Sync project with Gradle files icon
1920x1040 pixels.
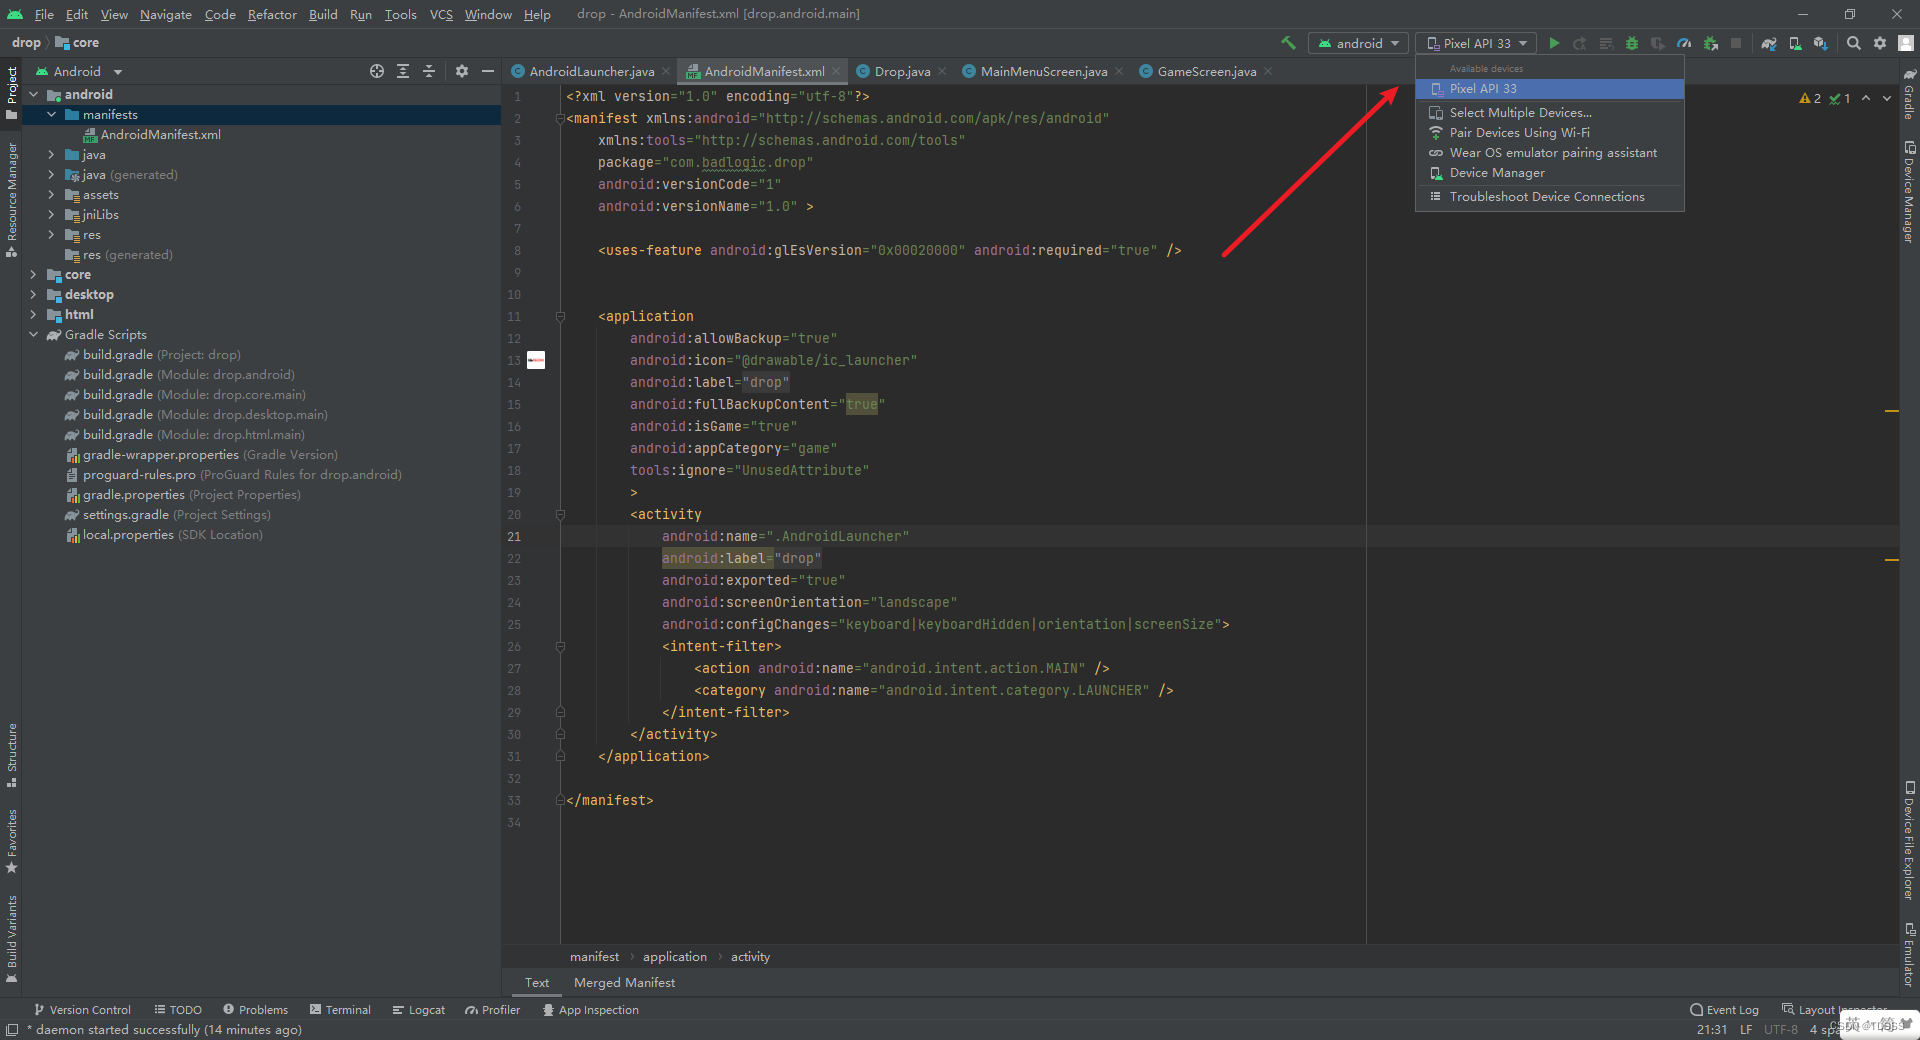pos(1769,43)
